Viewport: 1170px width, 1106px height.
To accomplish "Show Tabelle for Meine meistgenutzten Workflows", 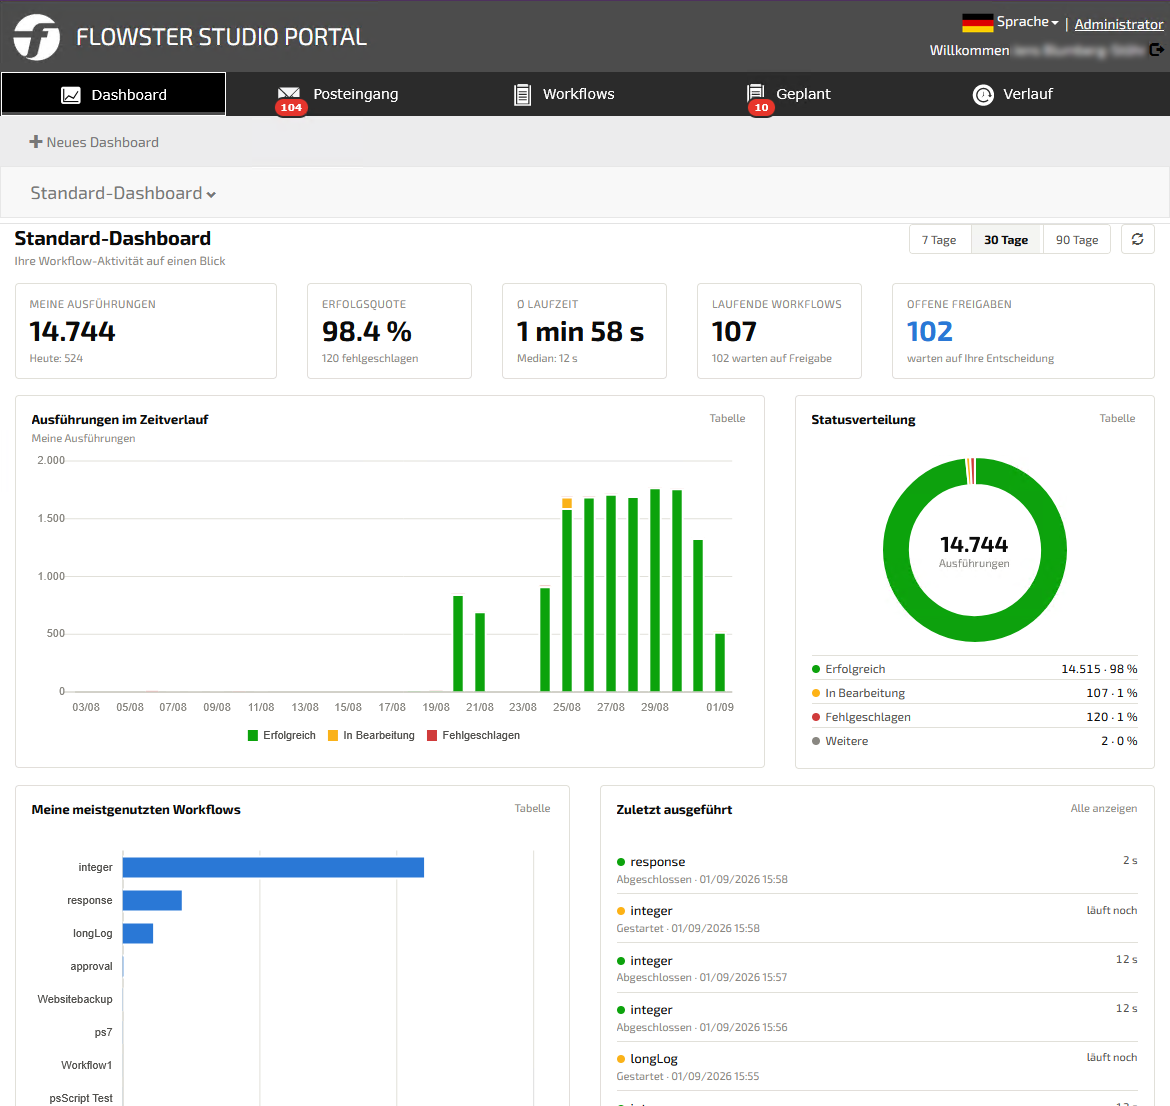I will pos(532,808).
